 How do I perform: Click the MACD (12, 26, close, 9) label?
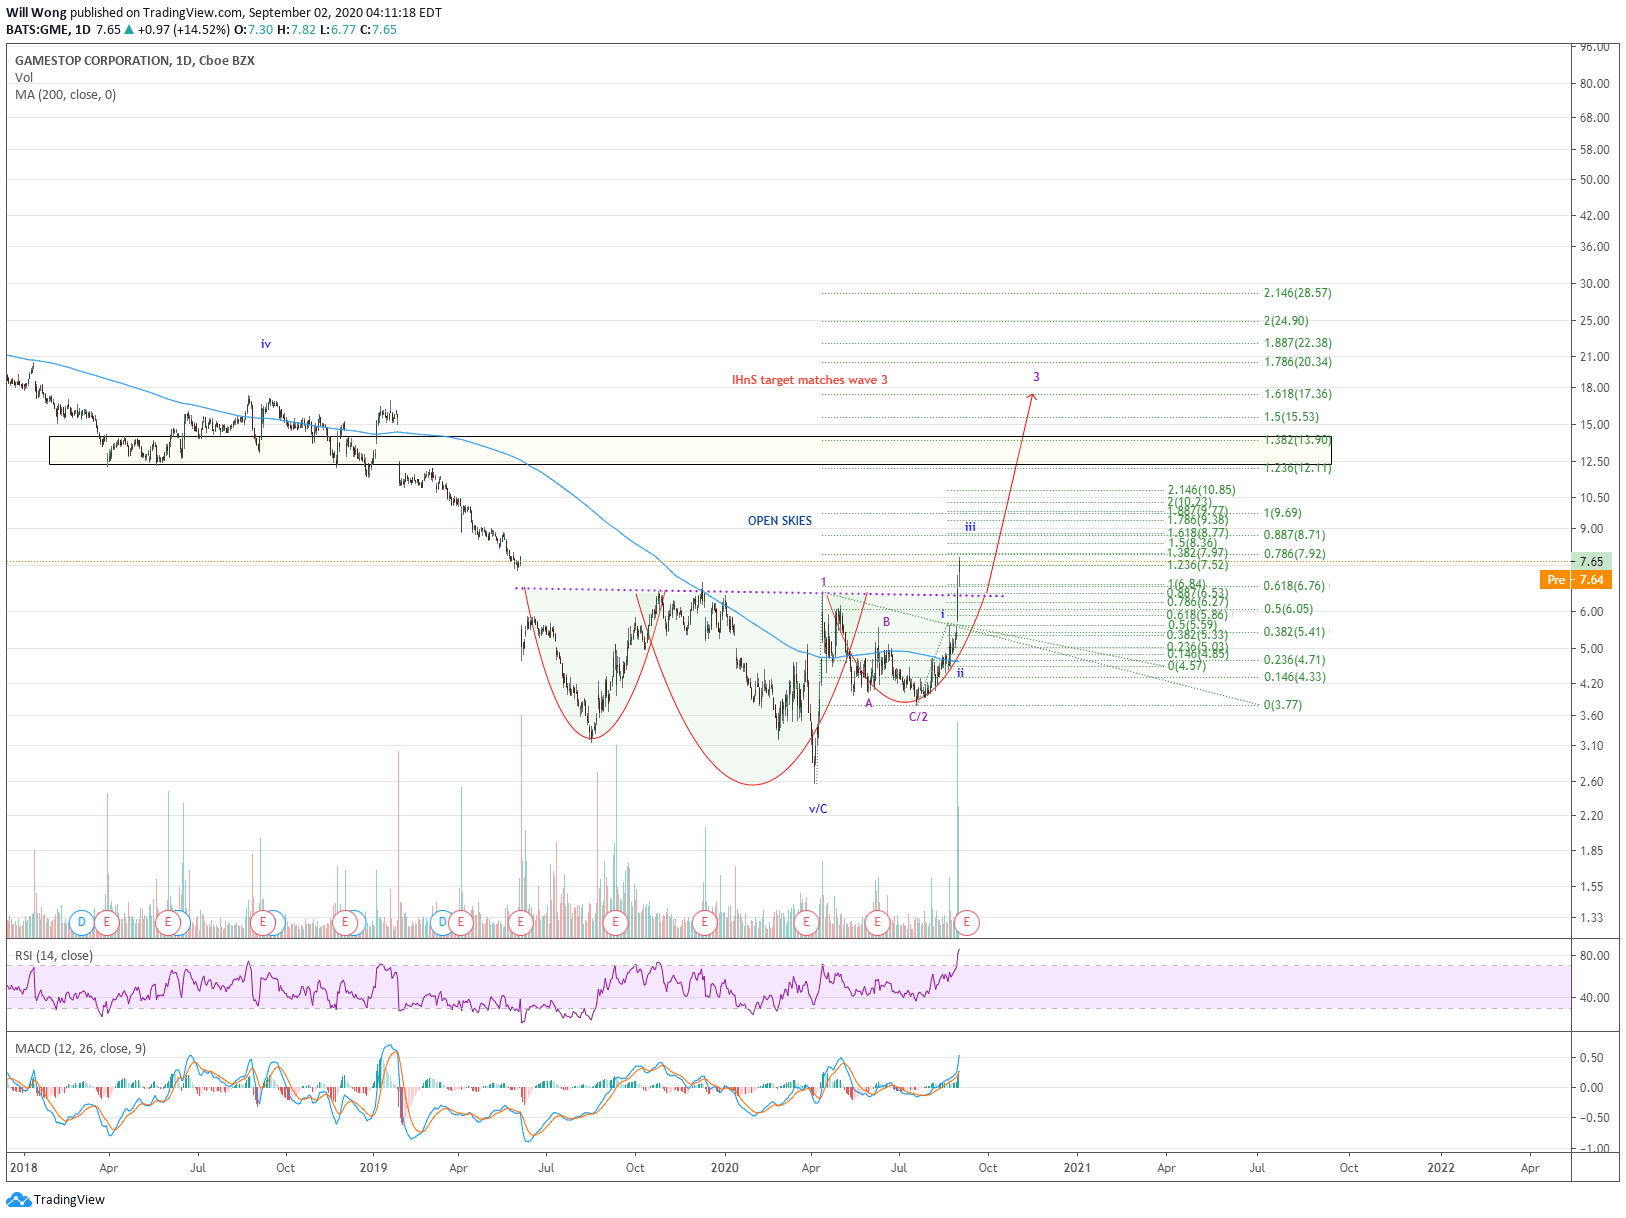(80, 1049)
